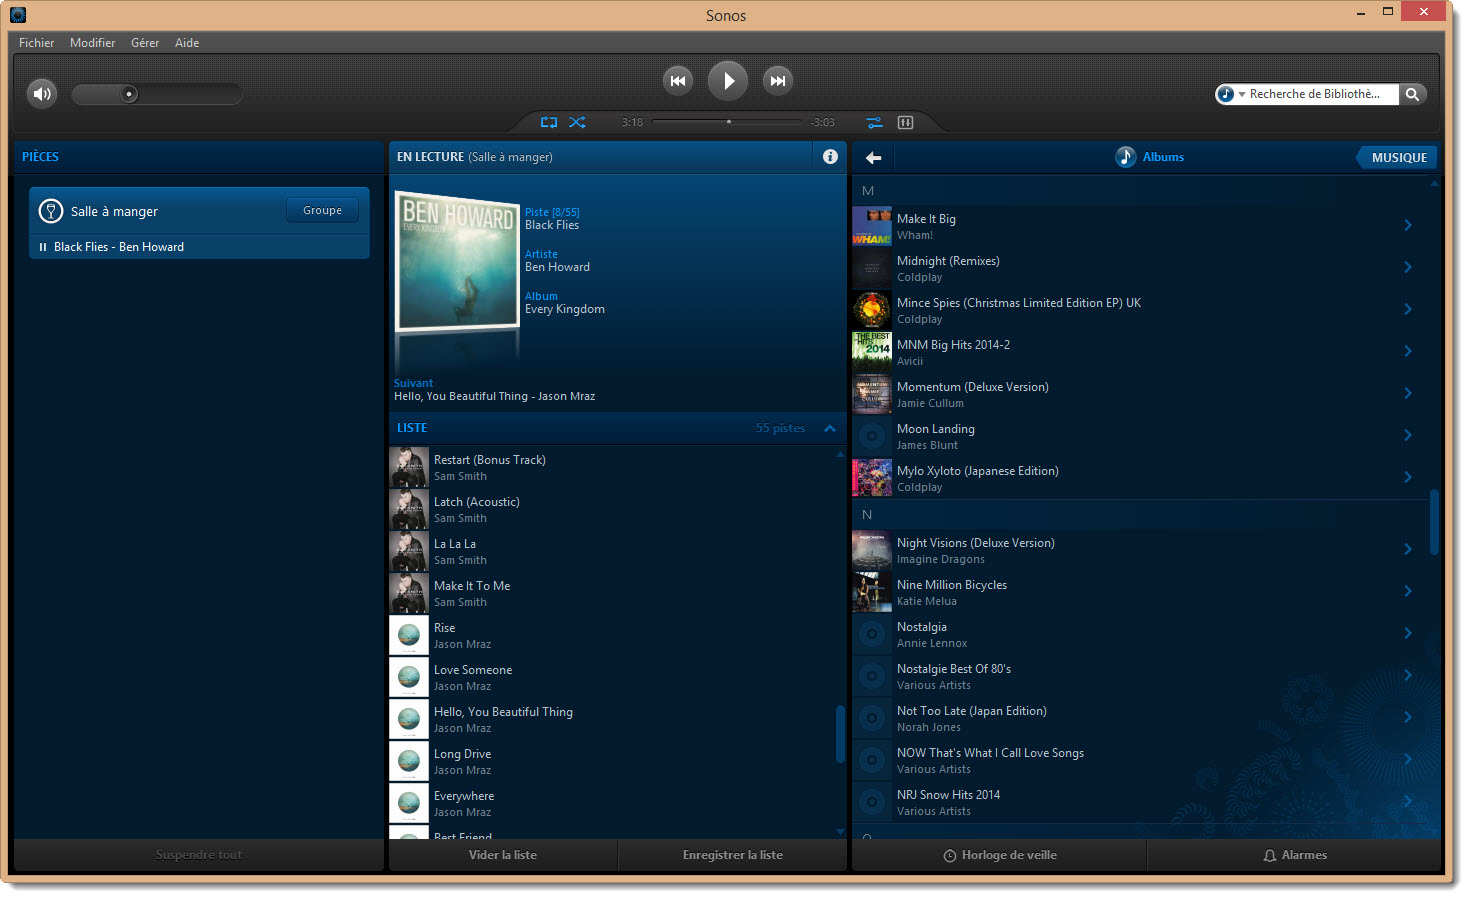Click Vider la liste button
This screenshot has width=1468, height=898.
(502, 855)
